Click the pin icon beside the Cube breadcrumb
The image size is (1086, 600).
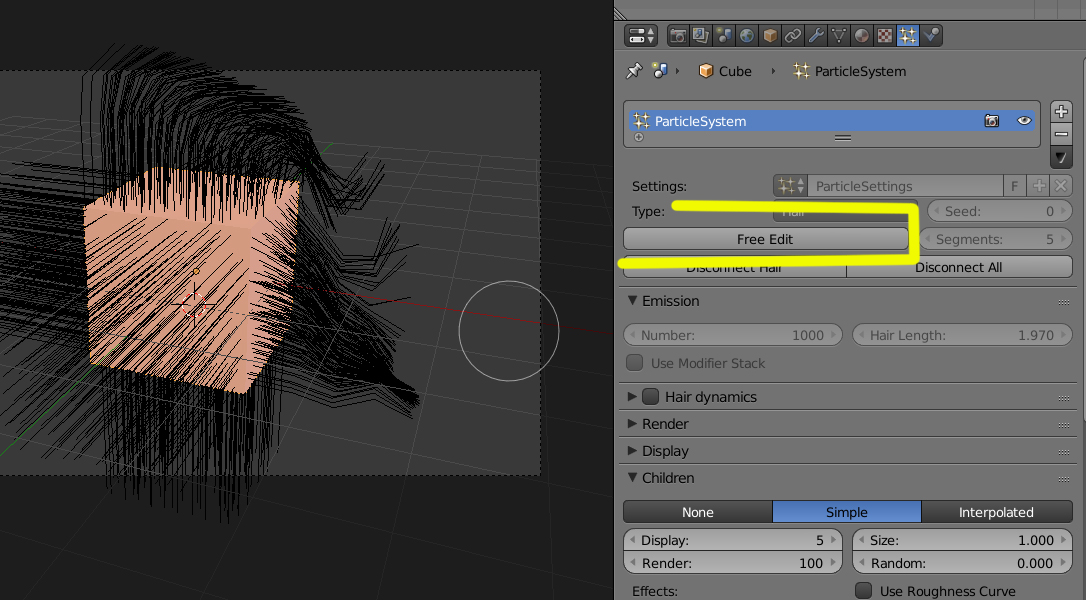click(x=633, y=71)
